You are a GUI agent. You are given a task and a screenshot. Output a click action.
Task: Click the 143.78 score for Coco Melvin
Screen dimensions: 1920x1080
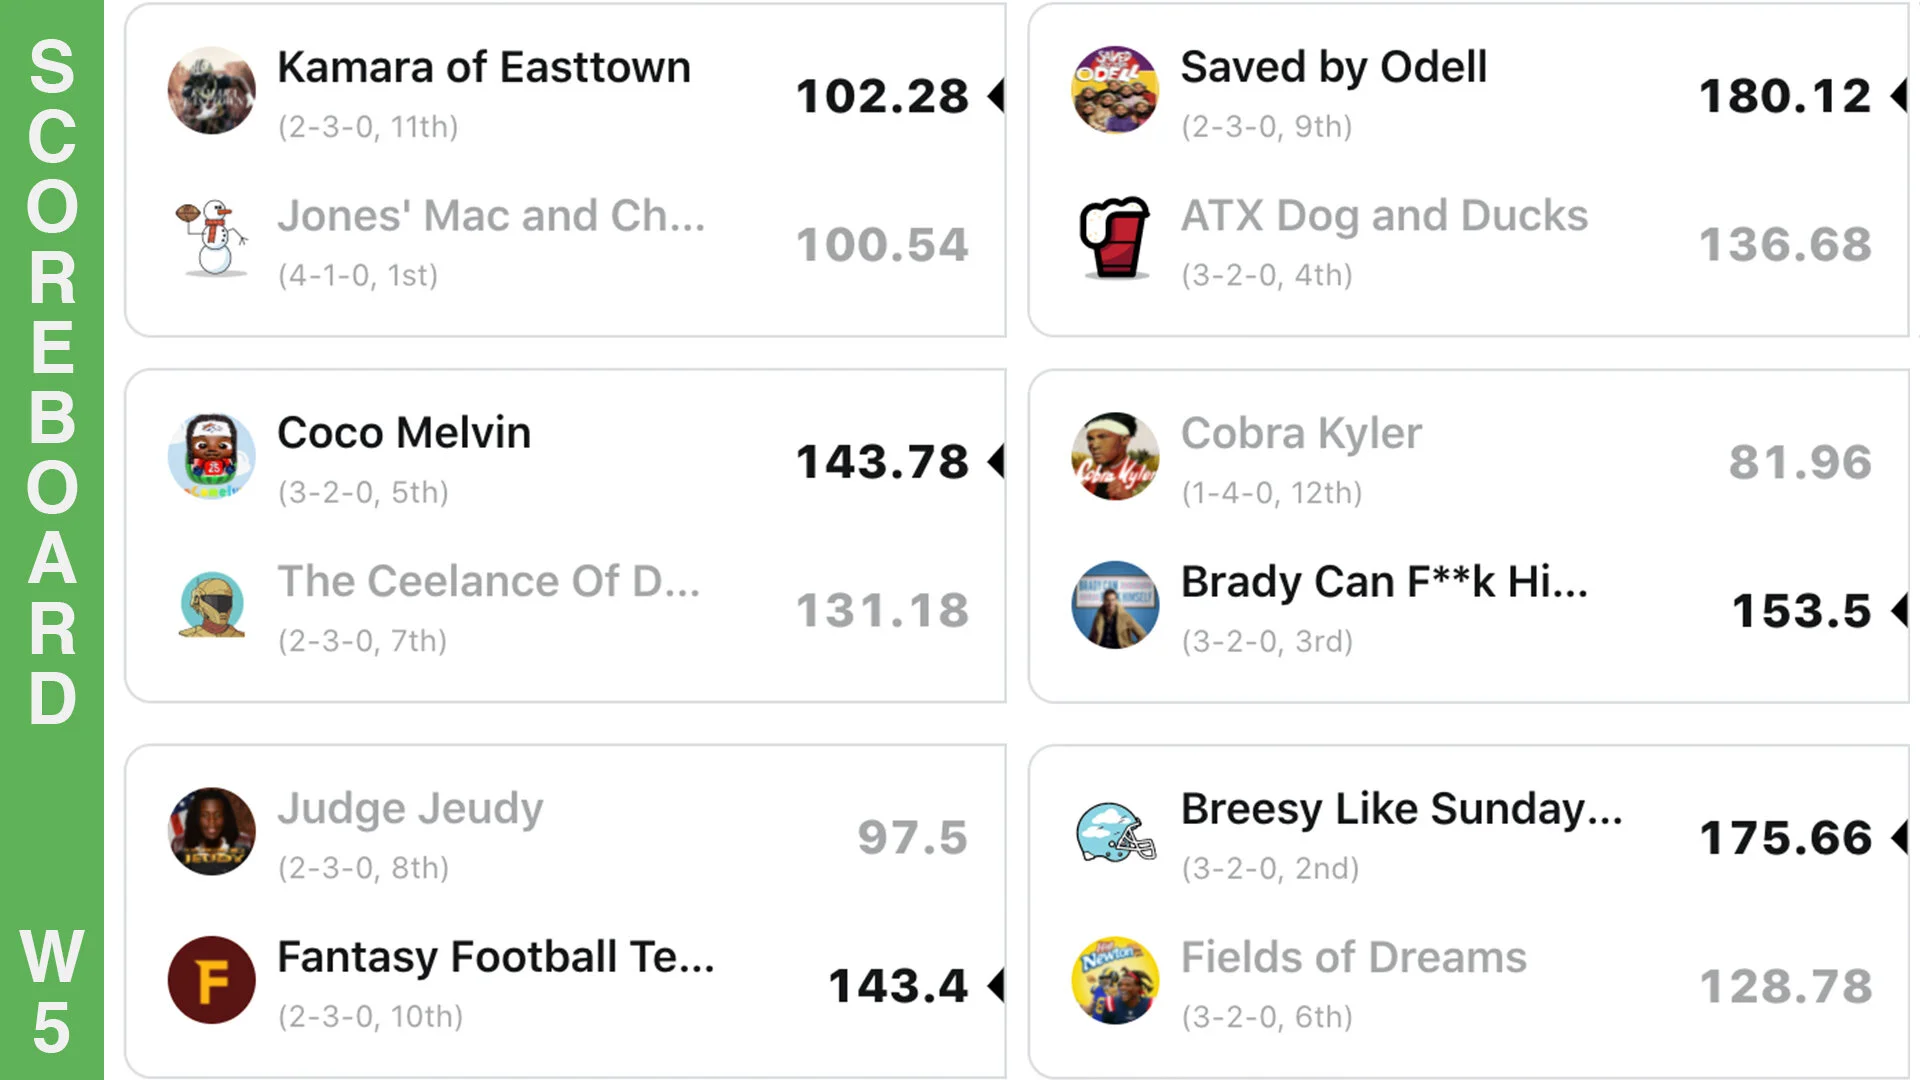point(882,462)
